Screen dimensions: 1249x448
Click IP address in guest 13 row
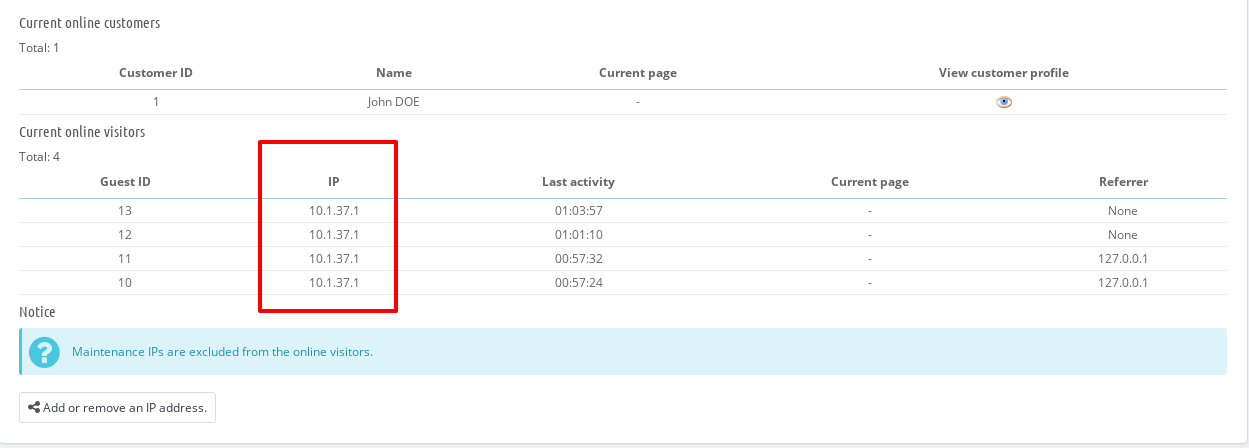pyautogui.click(x=334, y=211)
